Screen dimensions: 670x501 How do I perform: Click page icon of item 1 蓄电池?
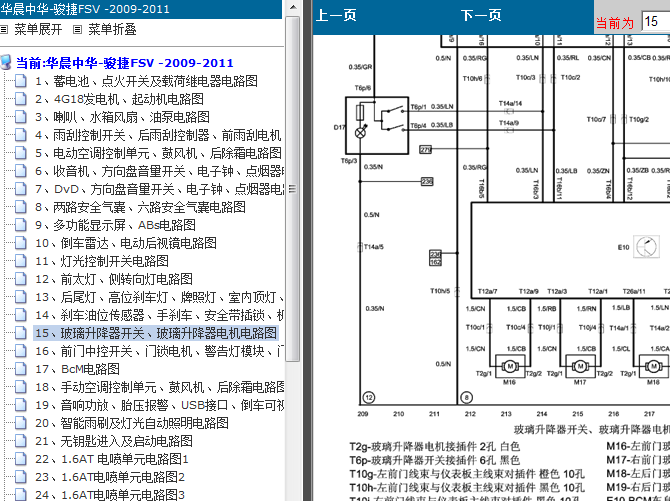pos(21,81)
